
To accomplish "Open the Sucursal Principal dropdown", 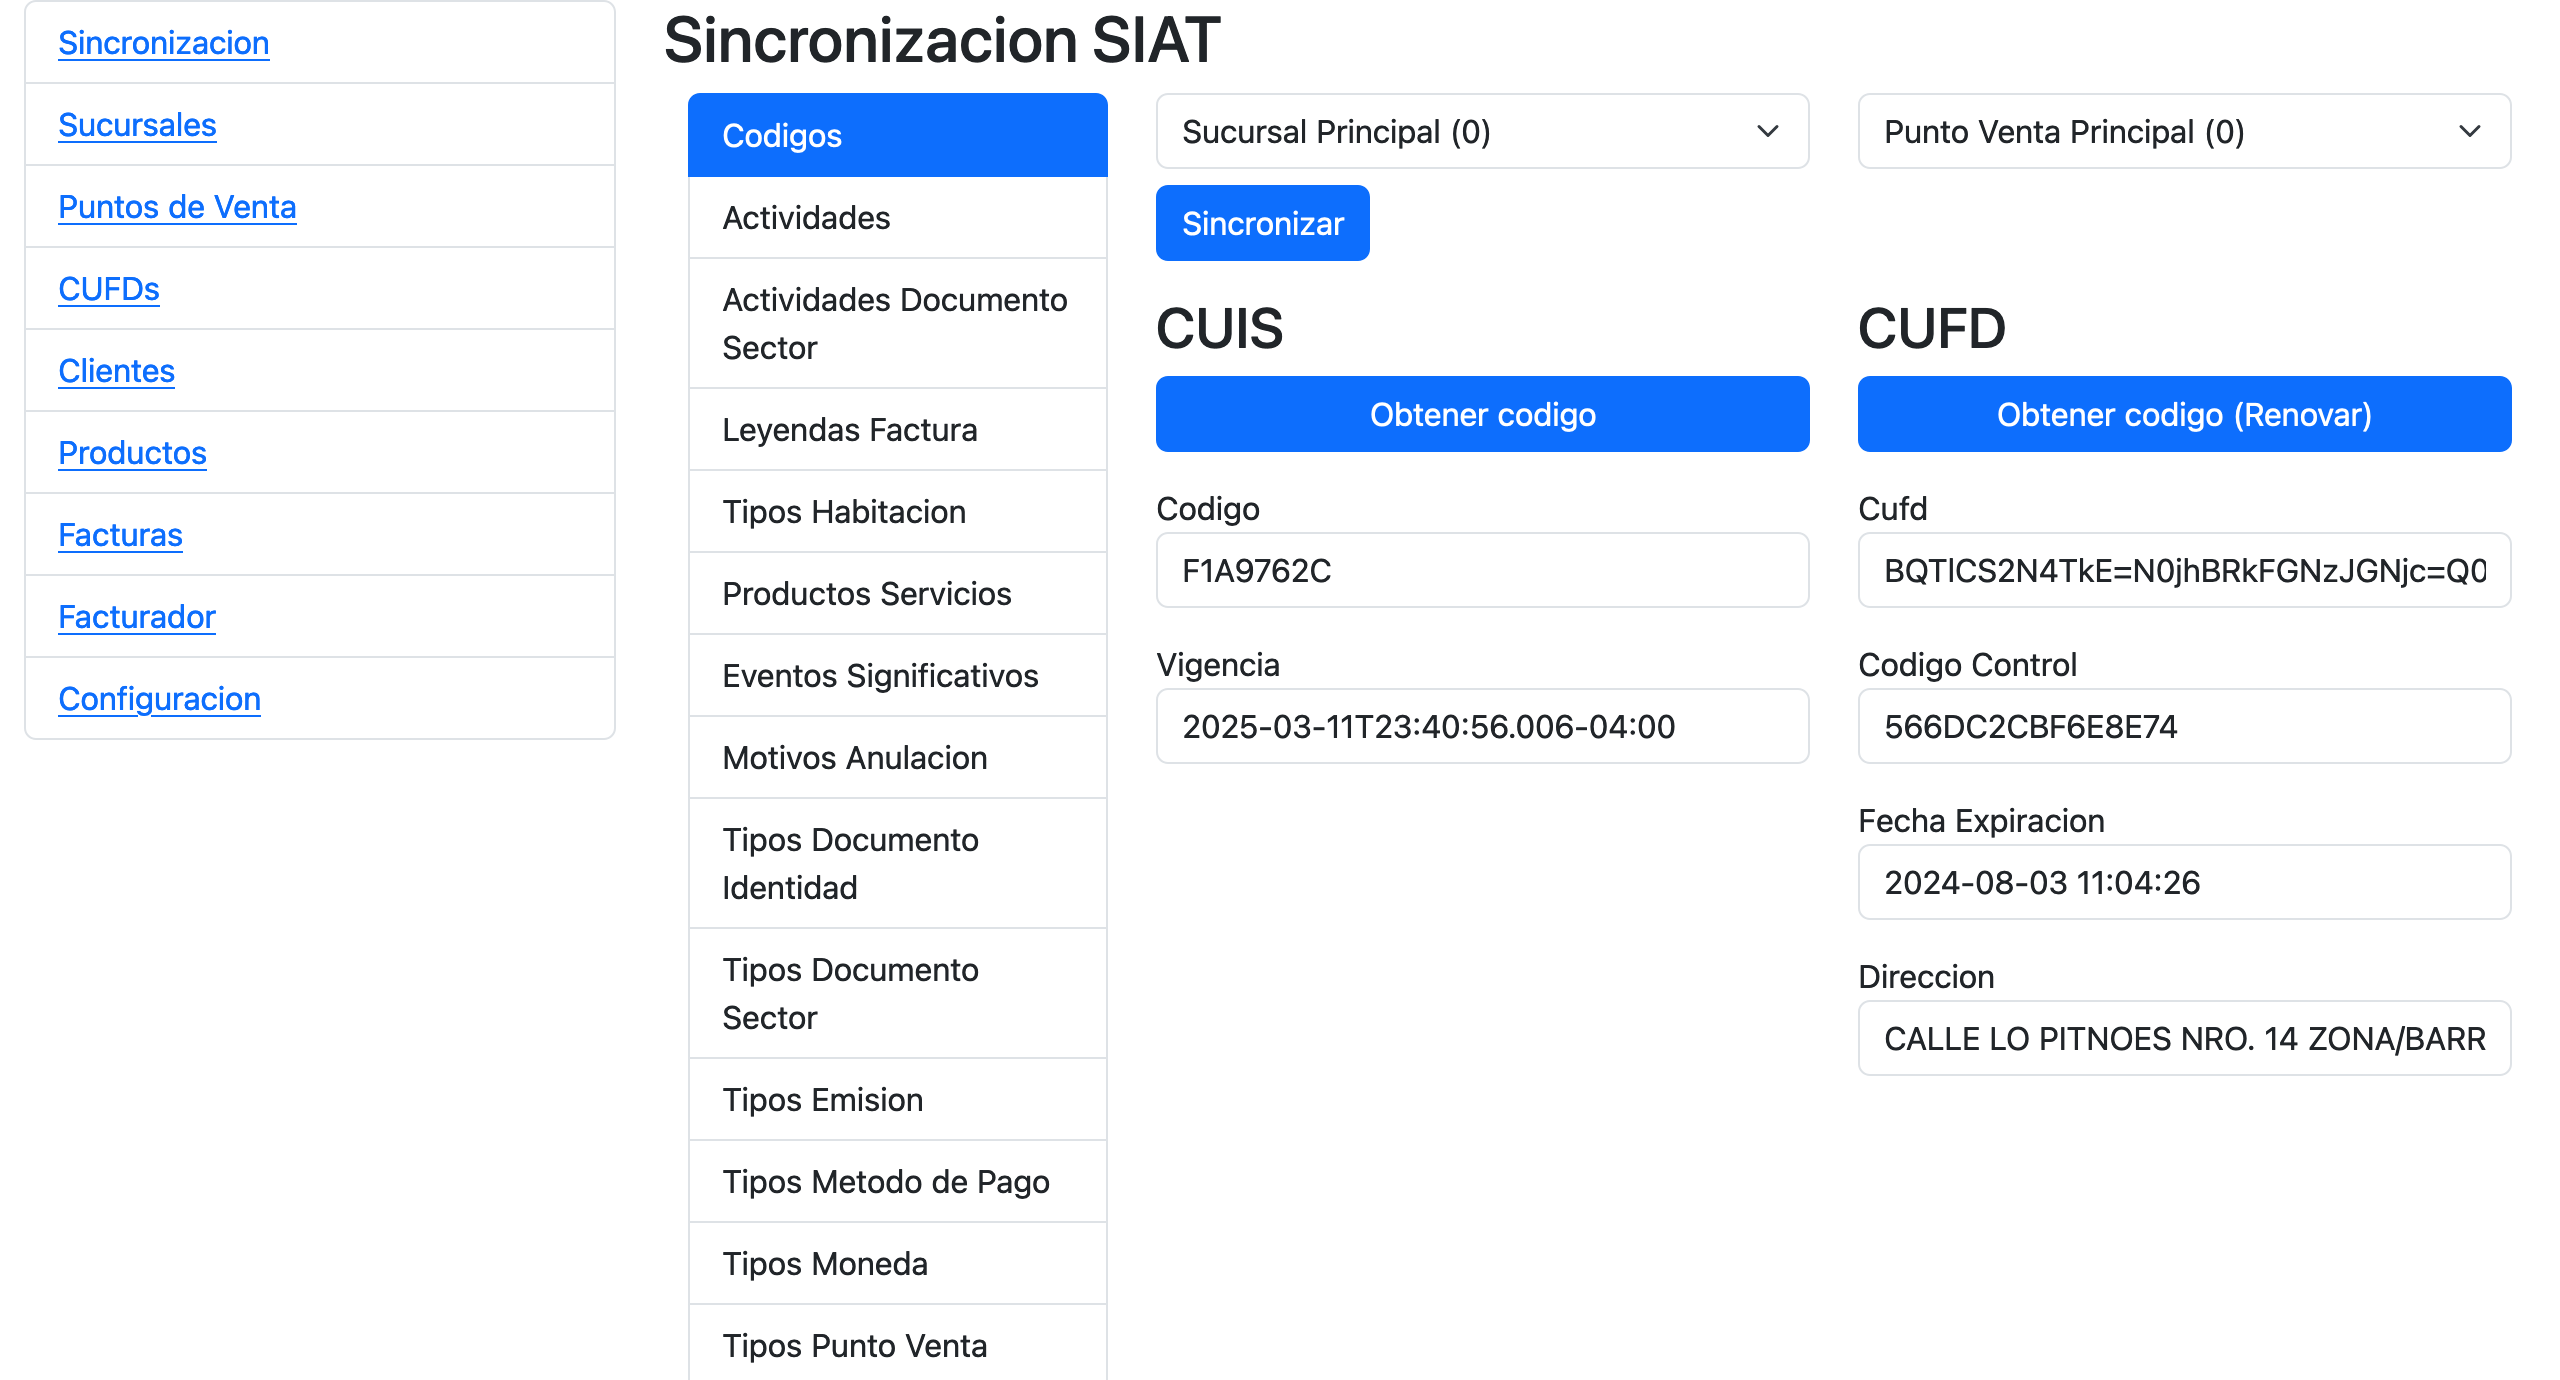I will [1481, 132].
